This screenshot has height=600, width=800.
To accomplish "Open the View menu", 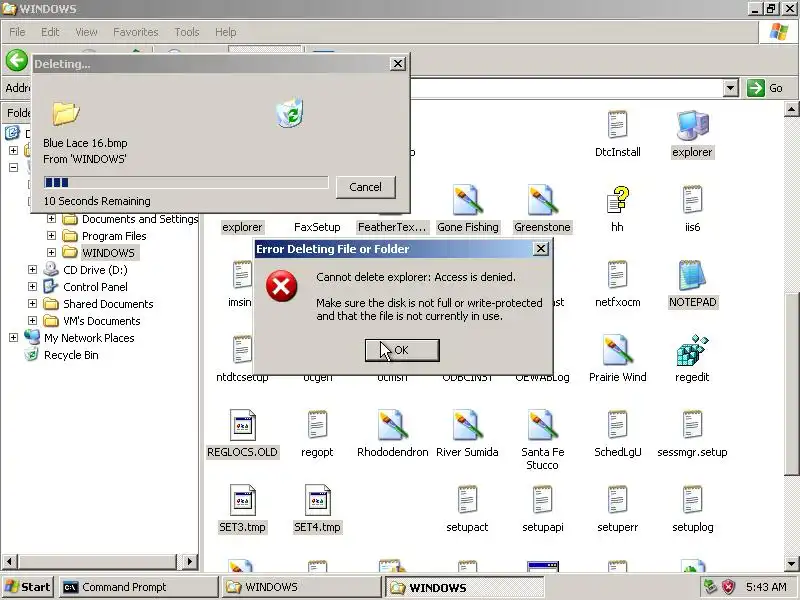I will point(86,32).
